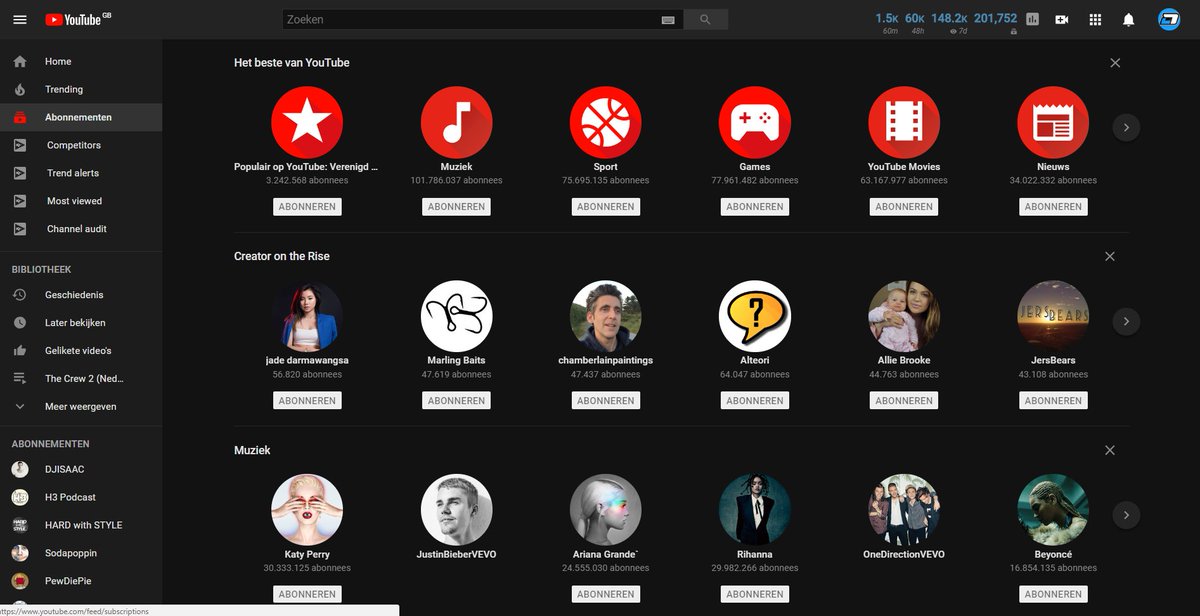The width and height of the screenshot is (1200, 616).
Task: Click the Alteori question mark avatar
Action: pos(754,316)
